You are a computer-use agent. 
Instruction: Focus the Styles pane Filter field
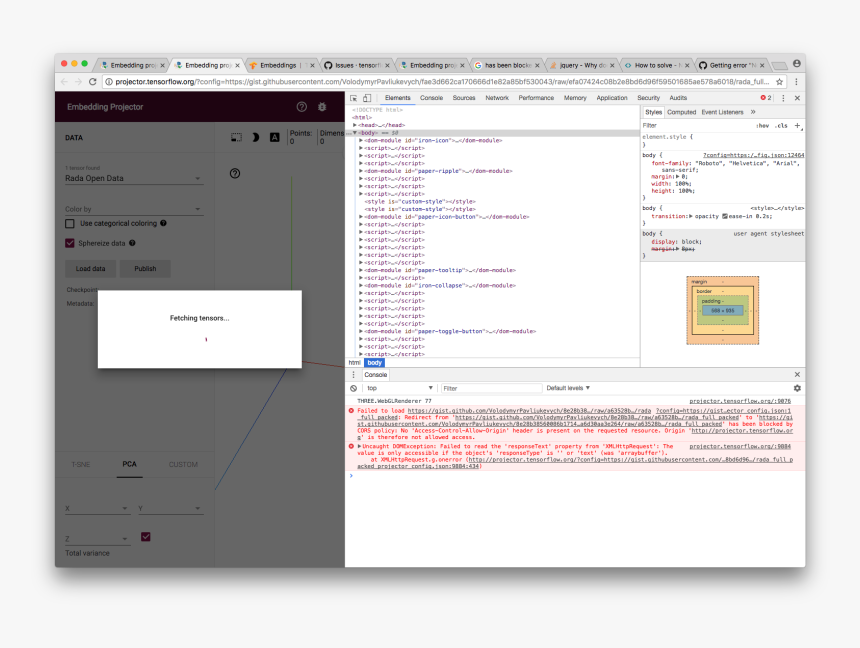[x=697, y=126]
